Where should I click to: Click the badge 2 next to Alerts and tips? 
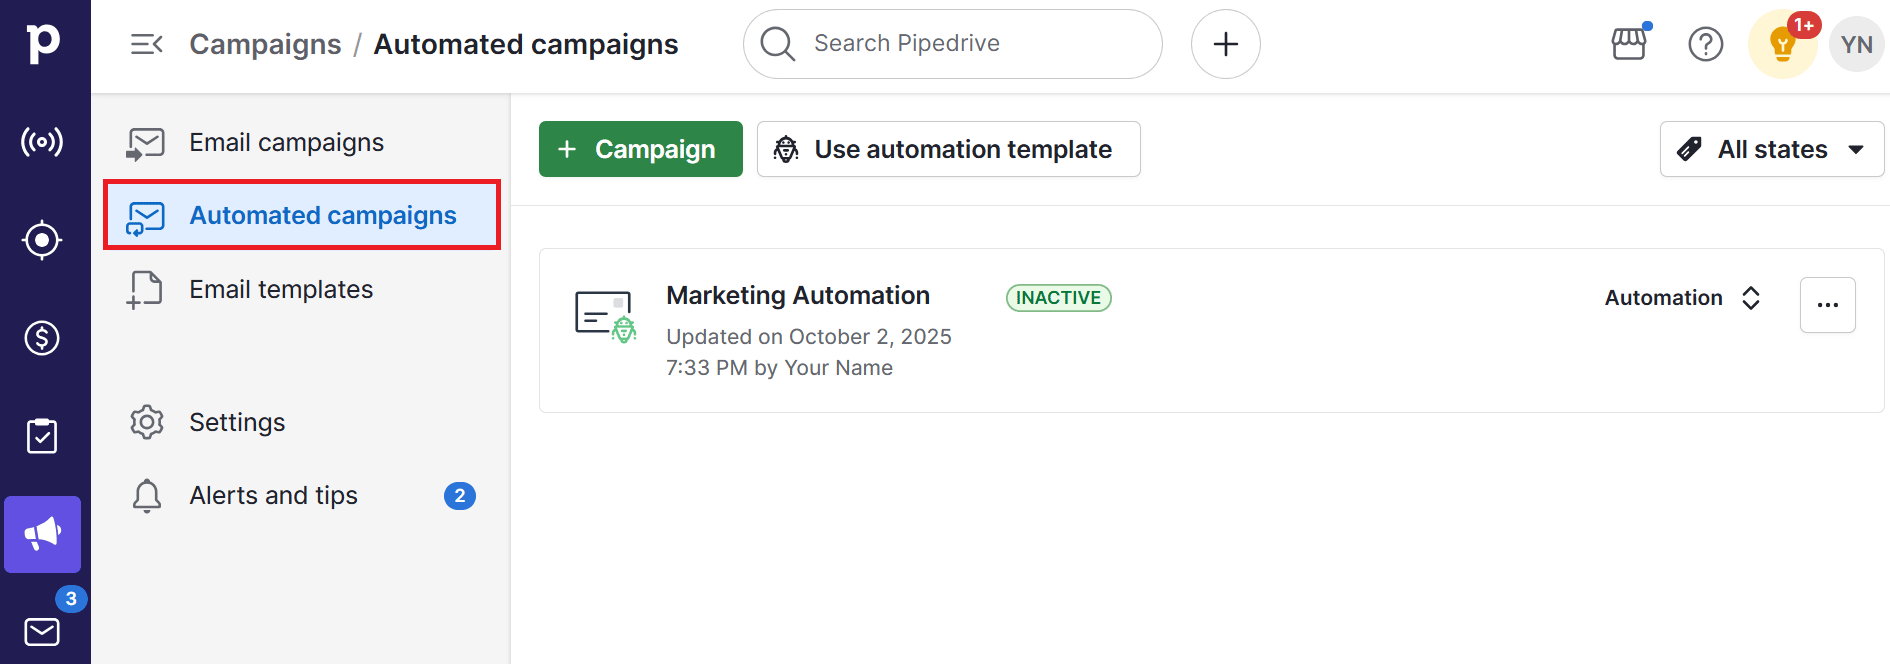point(460,496)
